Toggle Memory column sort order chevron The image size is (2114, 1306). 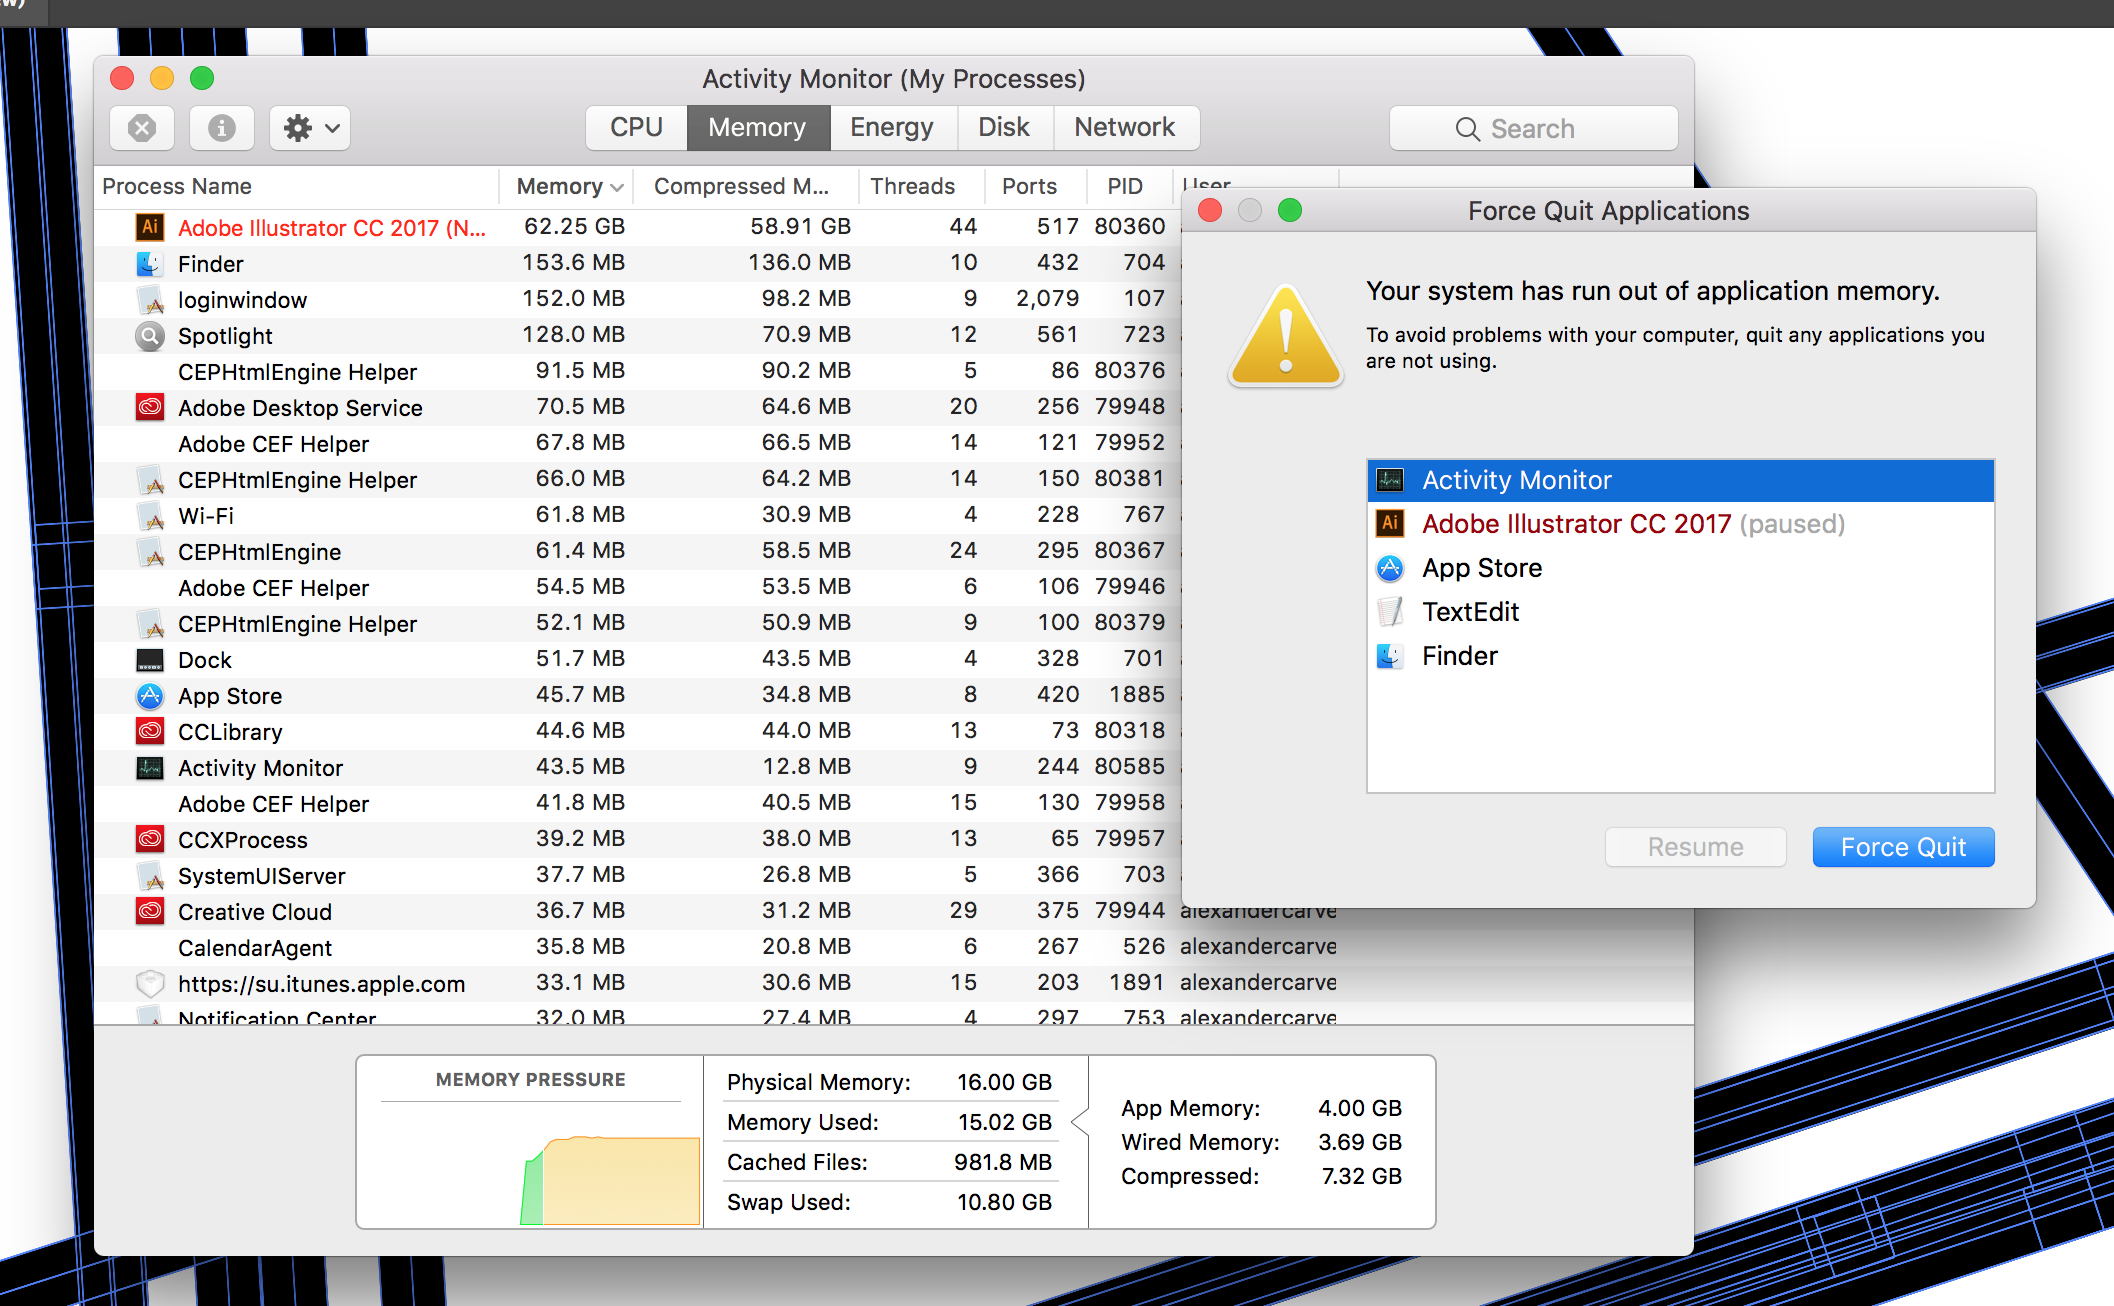616,187
